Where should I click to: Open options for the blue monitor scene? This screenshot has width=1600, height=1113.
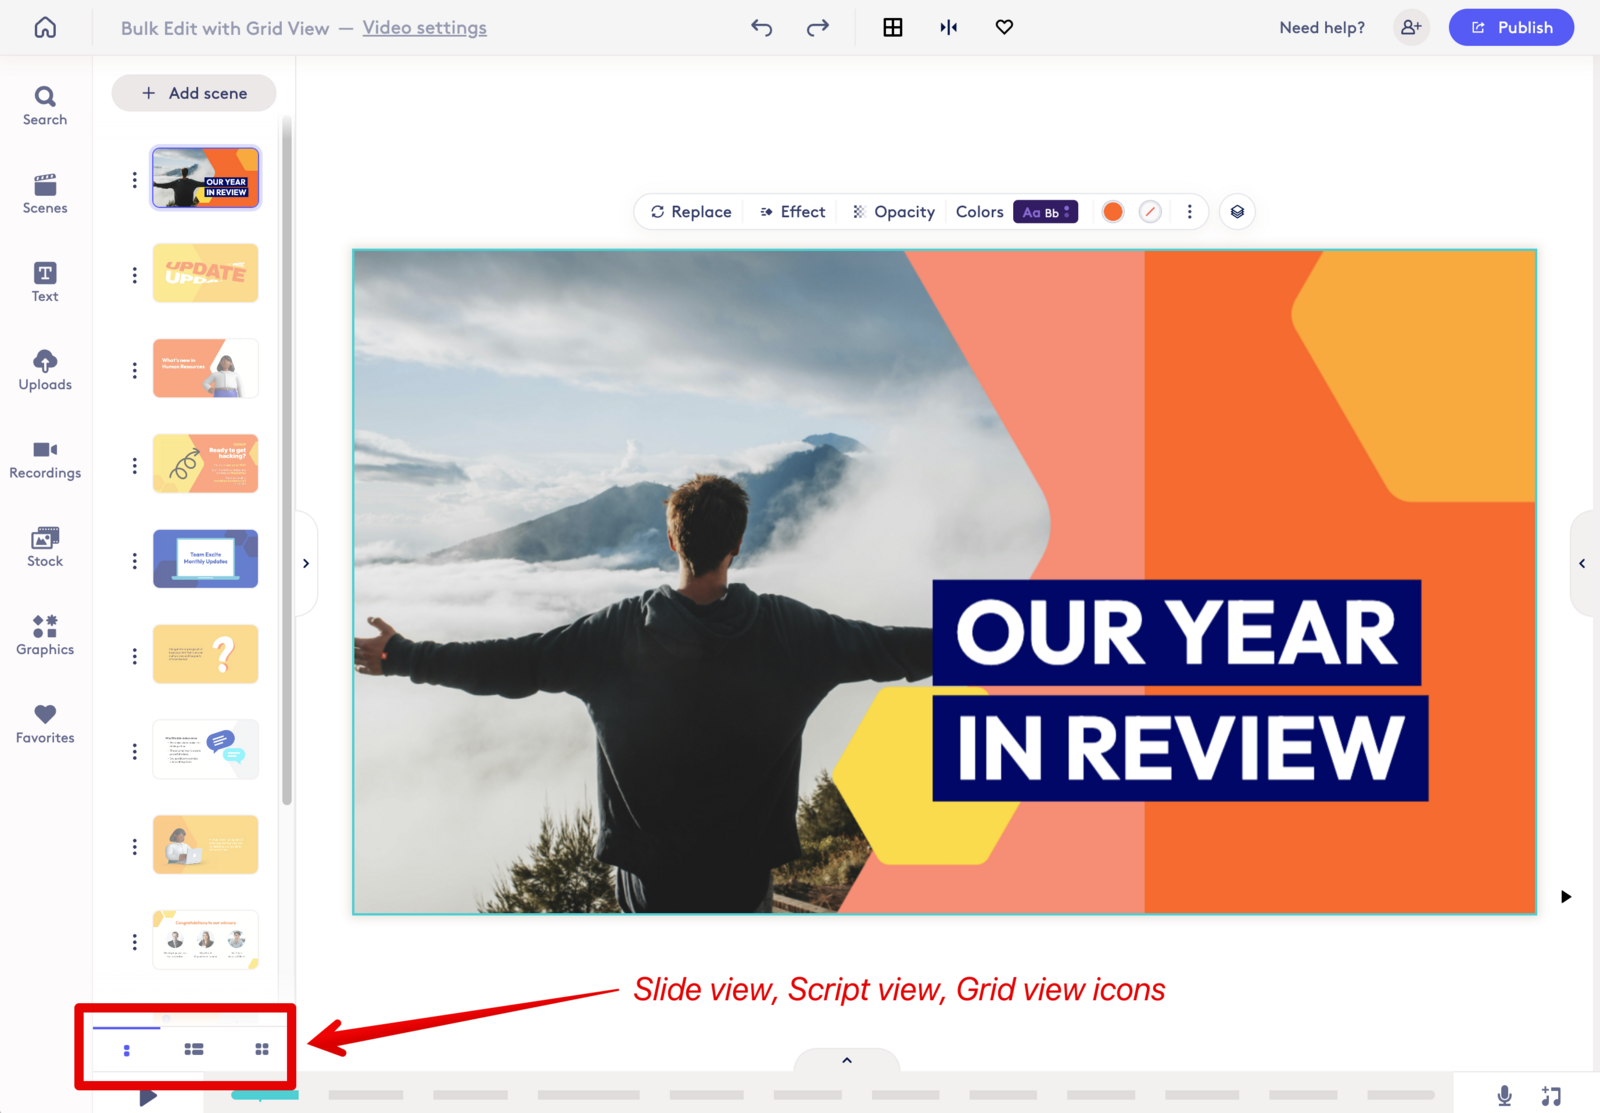(134, 561)
